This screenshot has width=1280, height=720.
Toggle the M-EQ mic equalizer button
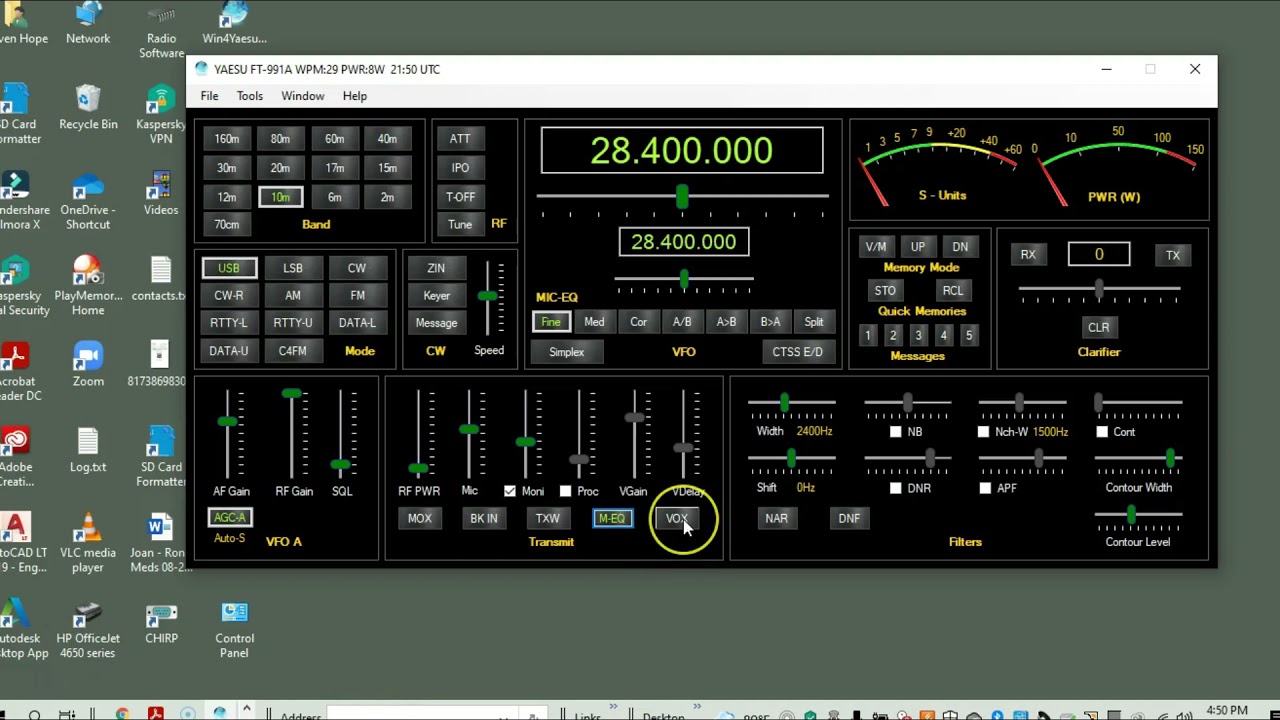click(612, 519)
